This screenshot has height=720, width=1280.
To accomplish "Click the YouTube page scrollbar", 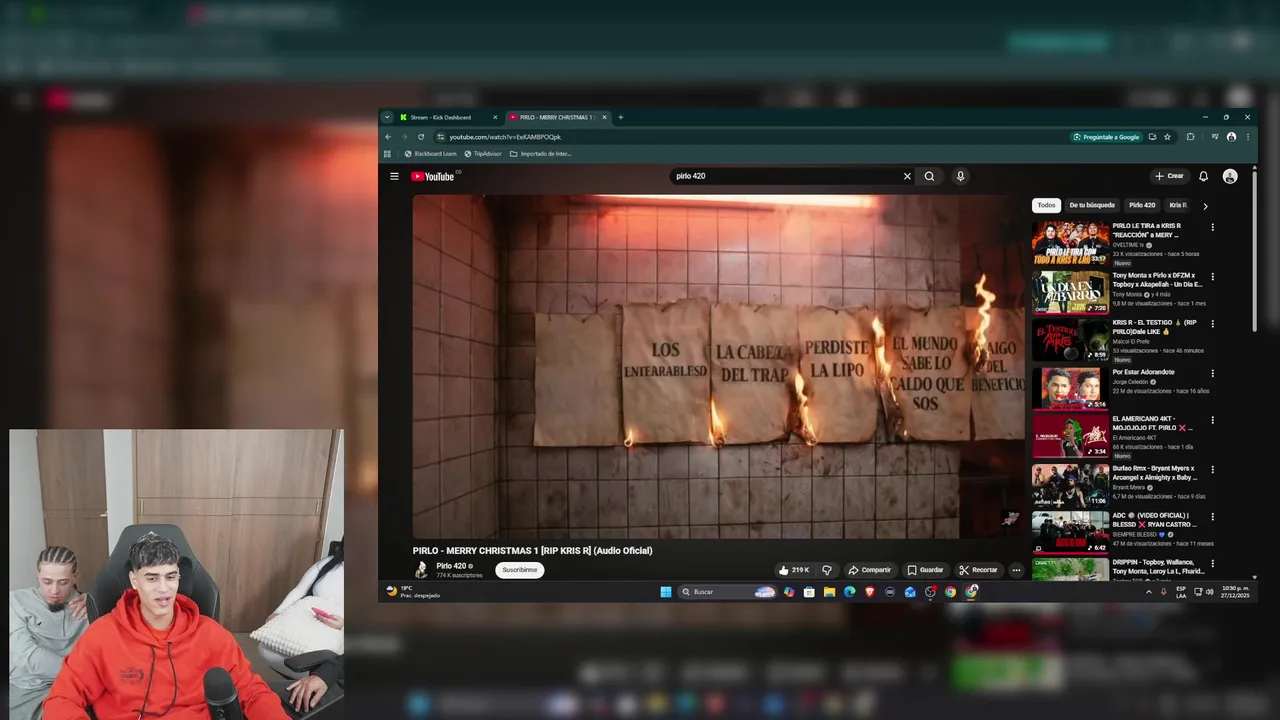I will point(1254,250).
